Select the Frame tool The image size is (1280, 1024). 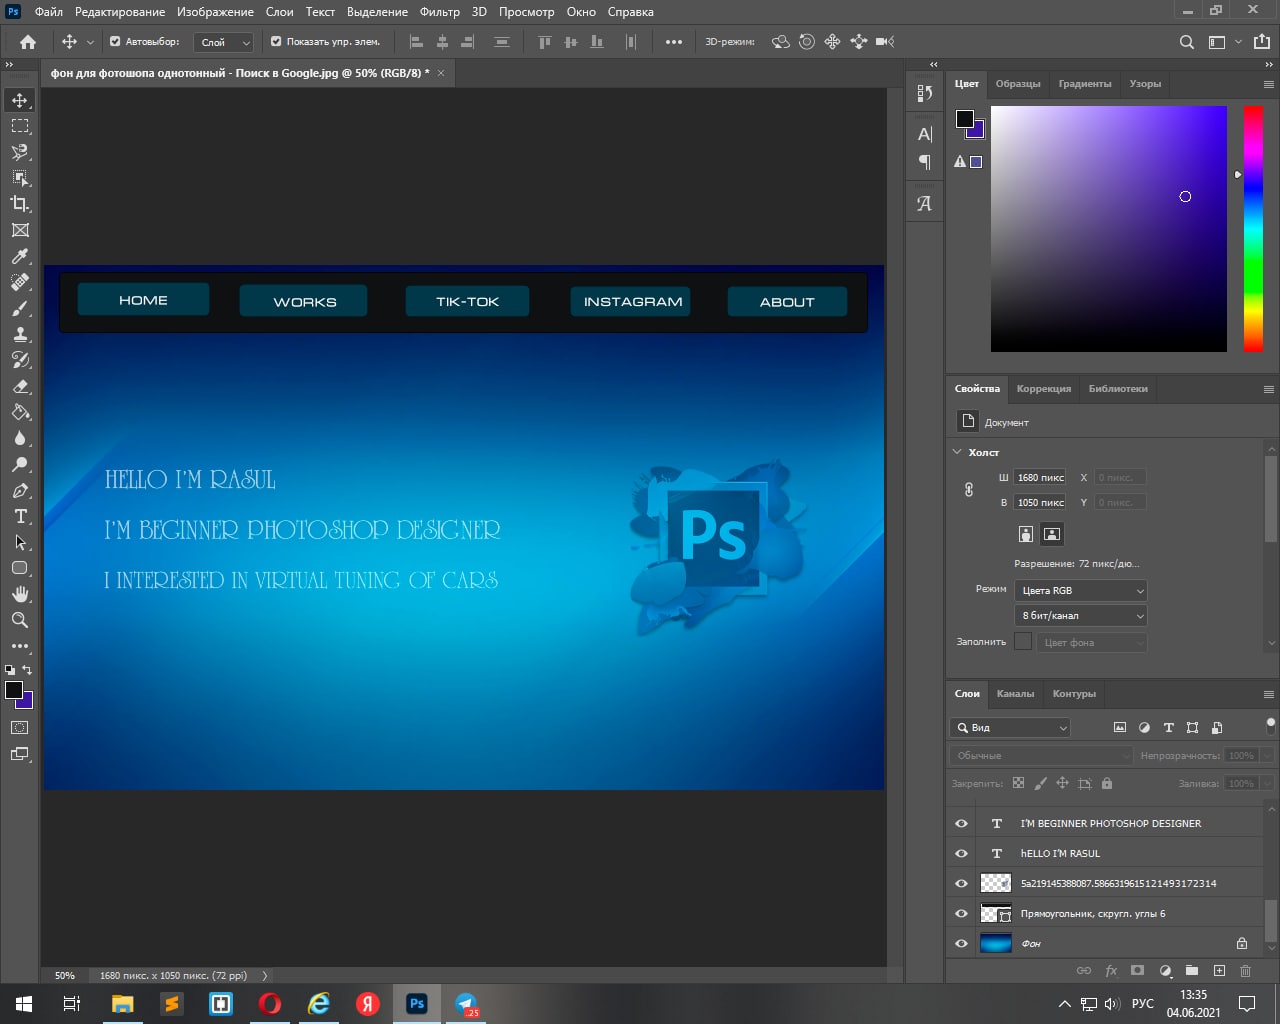(20, 230)
